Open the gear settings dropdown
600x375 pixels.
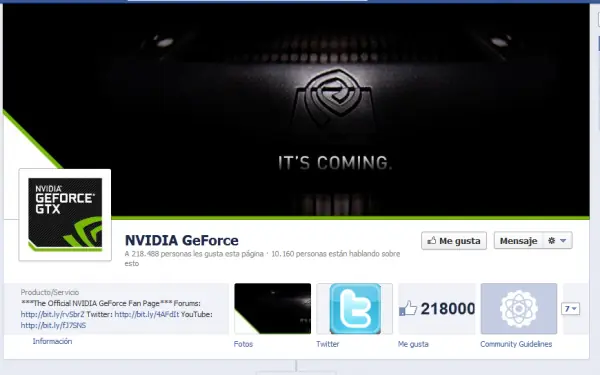pos(558,241)
